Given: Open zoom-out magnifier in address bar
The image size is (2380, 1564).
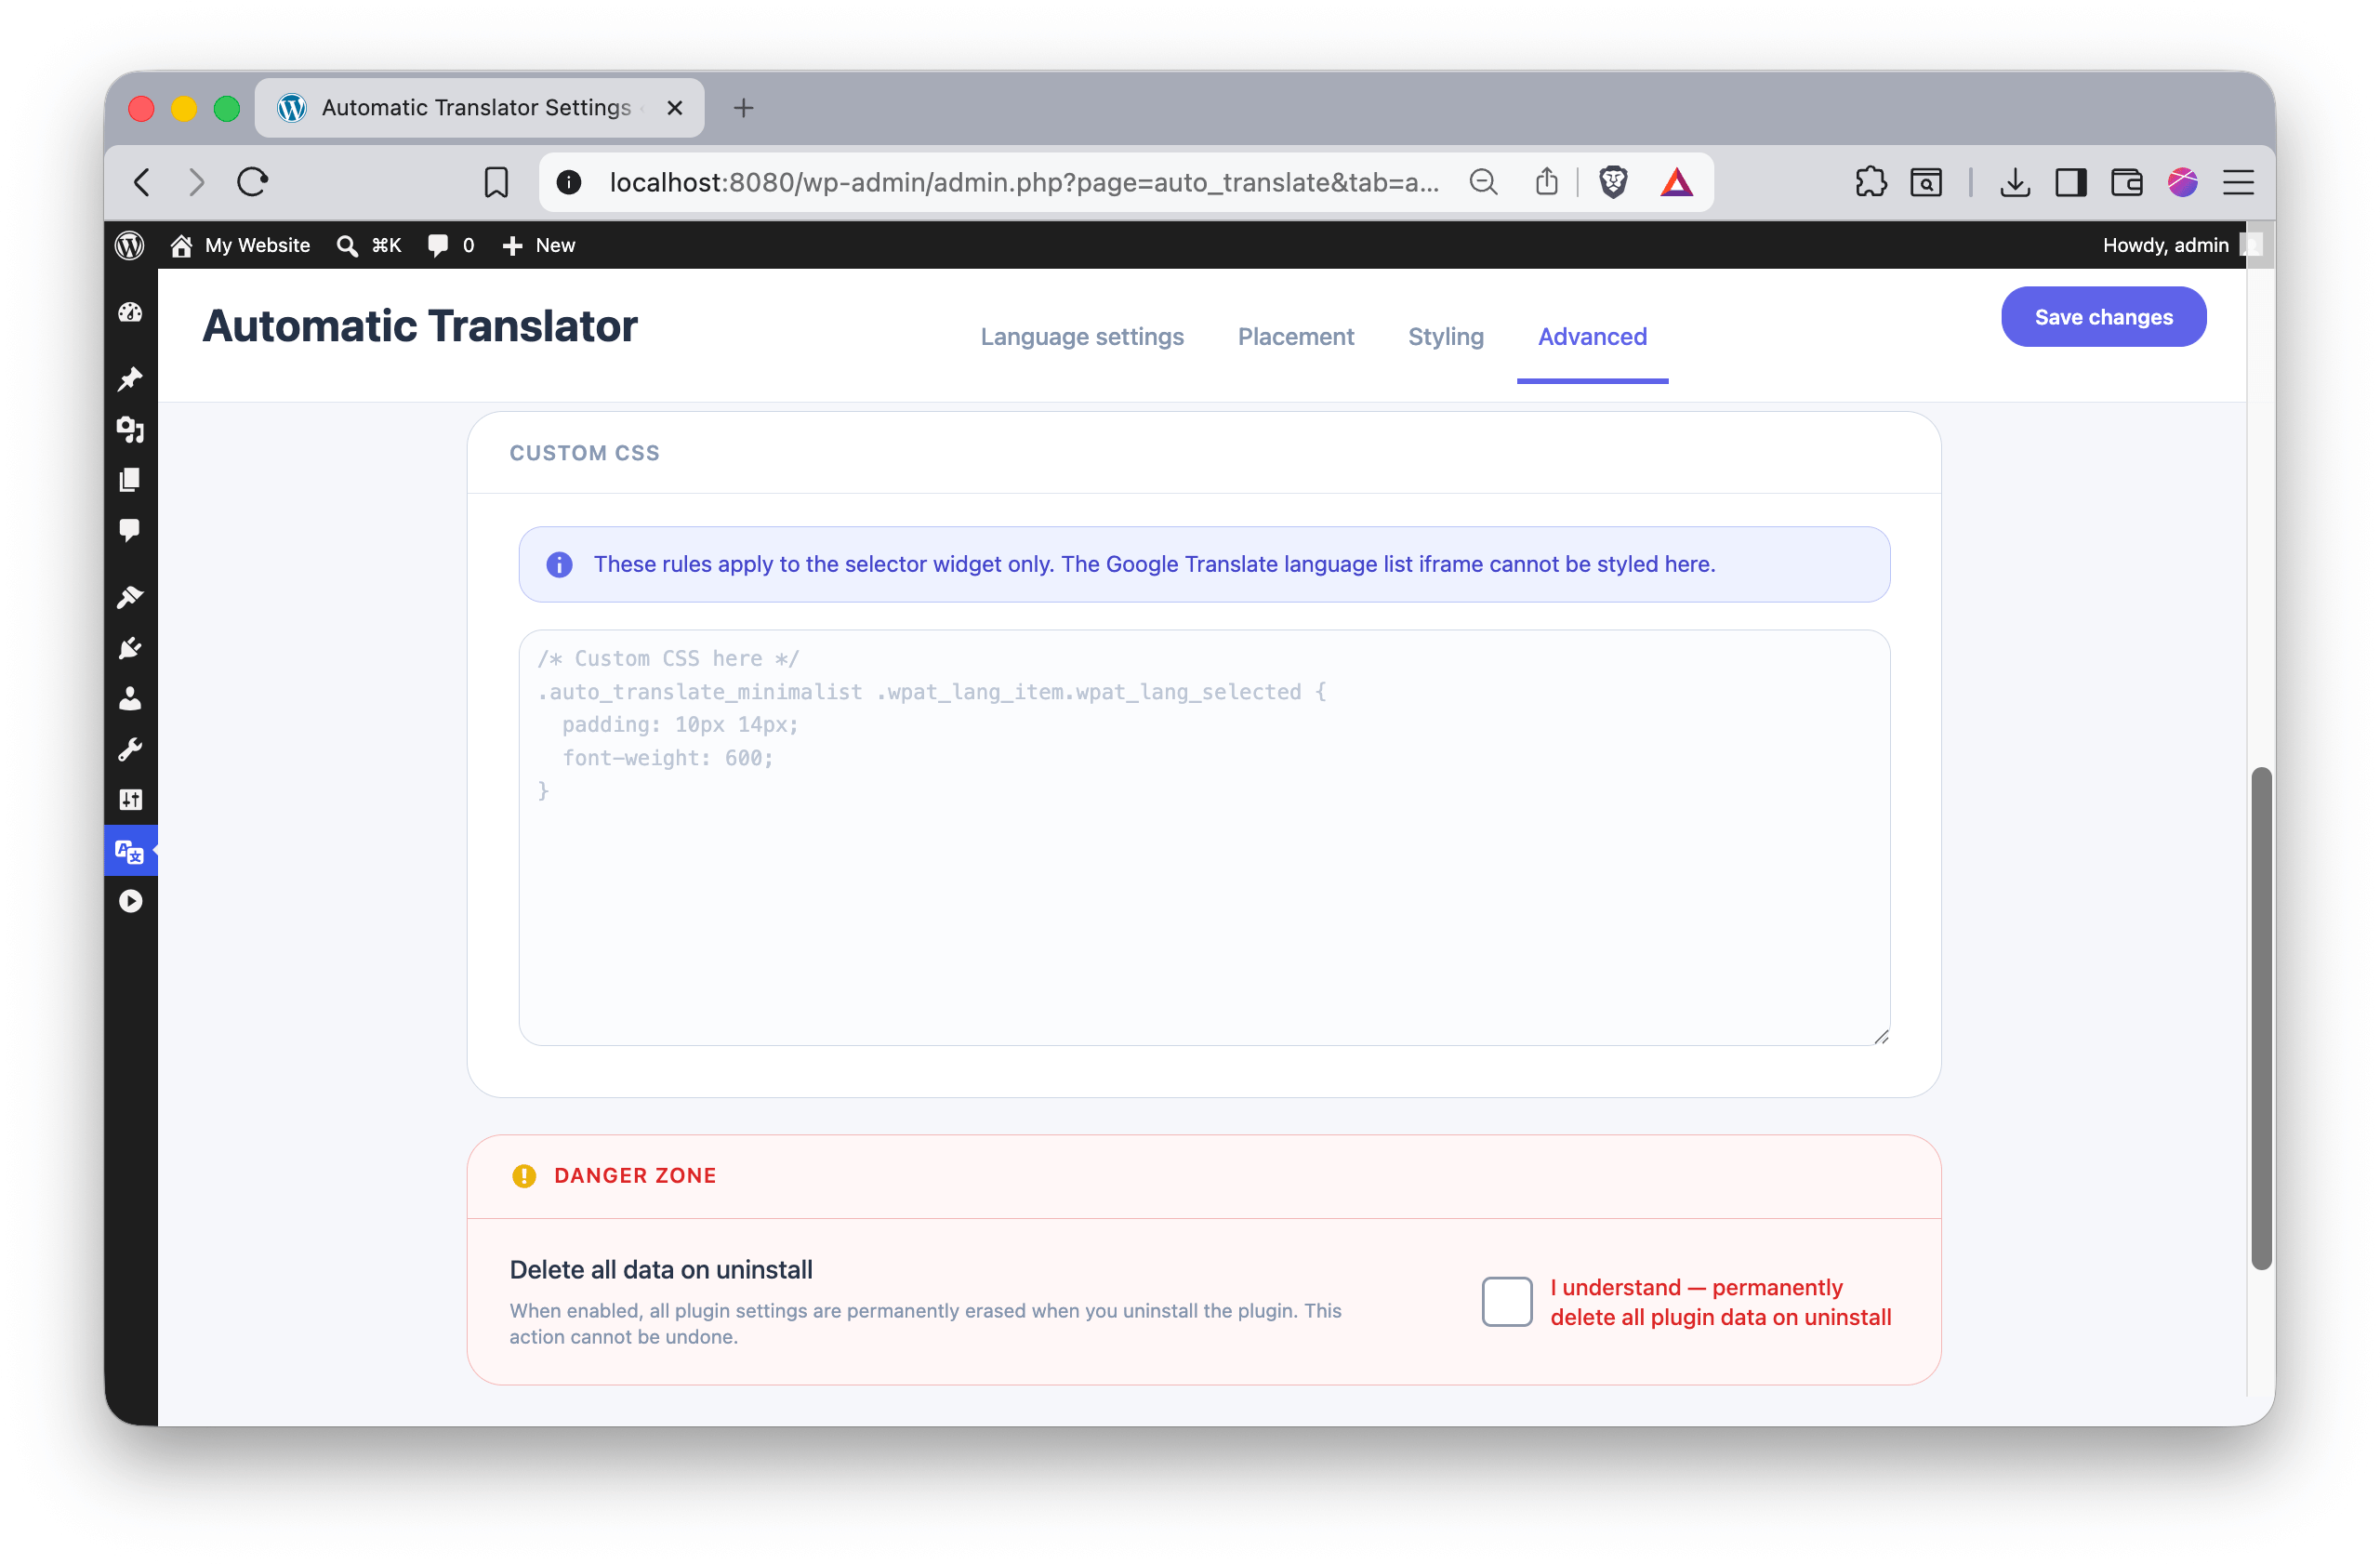Looking at the screenshot, I should point(1483,182).
